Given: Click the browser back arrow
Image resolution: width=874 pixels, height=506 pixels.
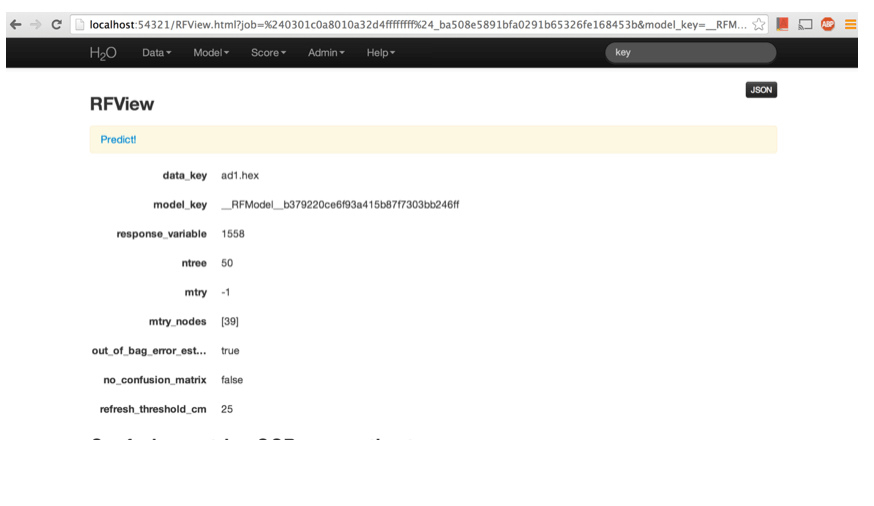Looking at the screenshot, I should click(x=15, y=24).
